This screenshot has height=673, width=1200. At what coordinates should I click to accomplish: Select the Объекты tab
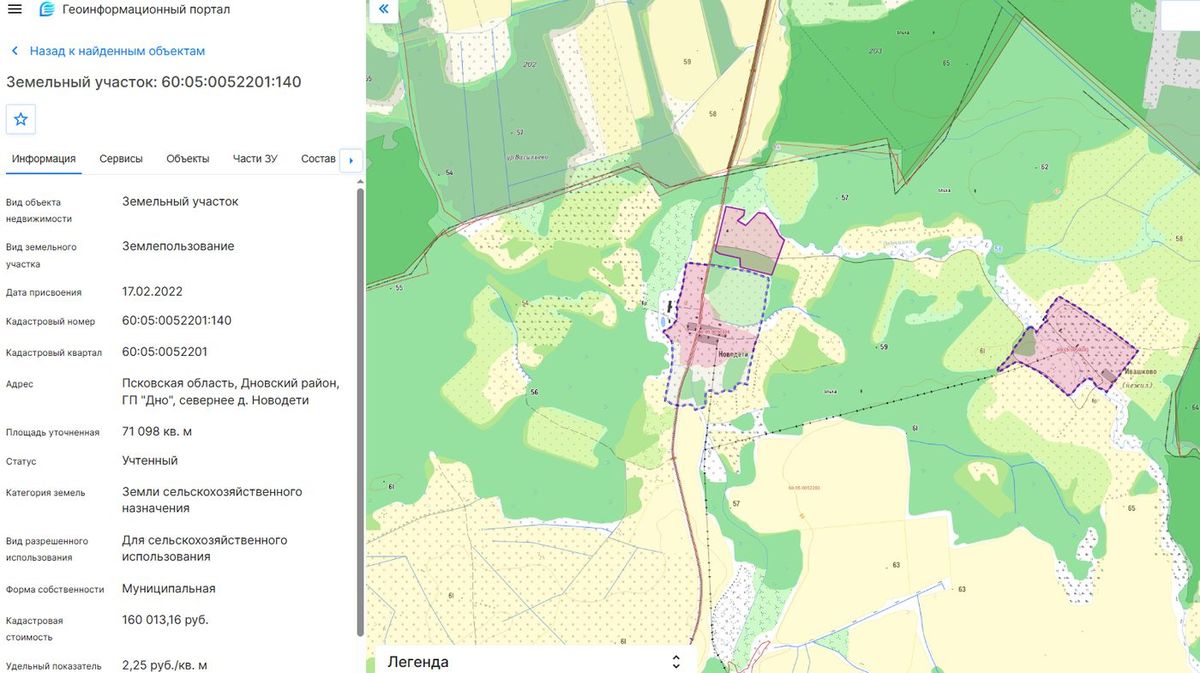point(188,159)
